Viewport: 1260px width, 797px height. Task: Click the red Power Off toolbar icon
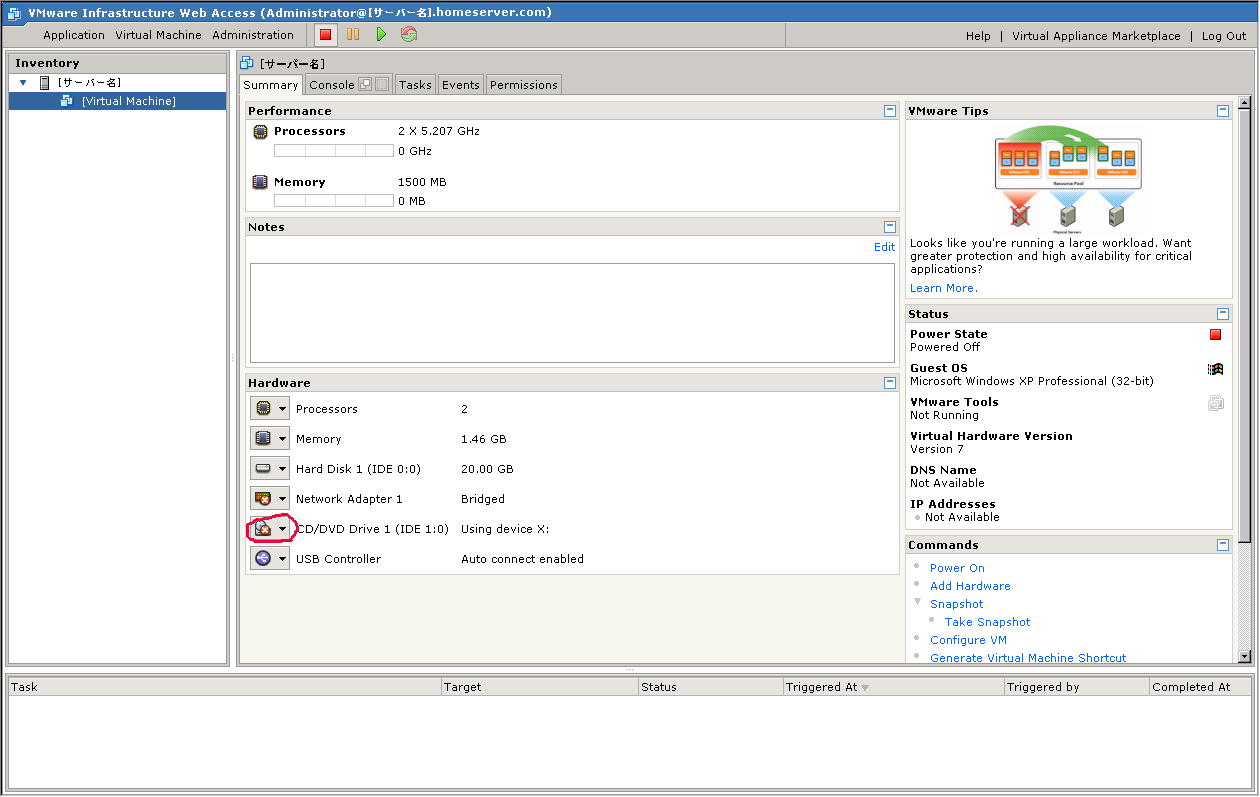[324, 34]
